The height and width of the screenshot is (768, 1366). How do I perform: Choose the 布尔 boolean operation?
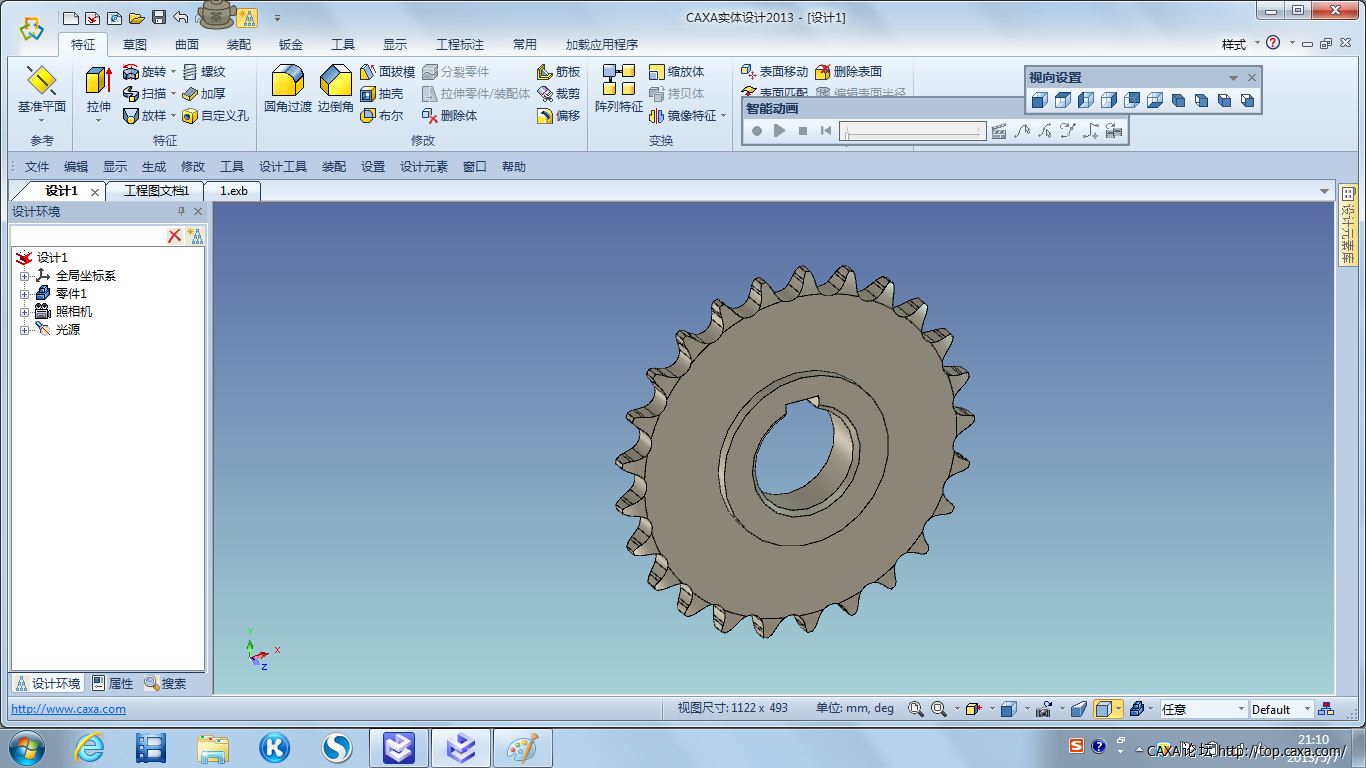tap(381, 116)
